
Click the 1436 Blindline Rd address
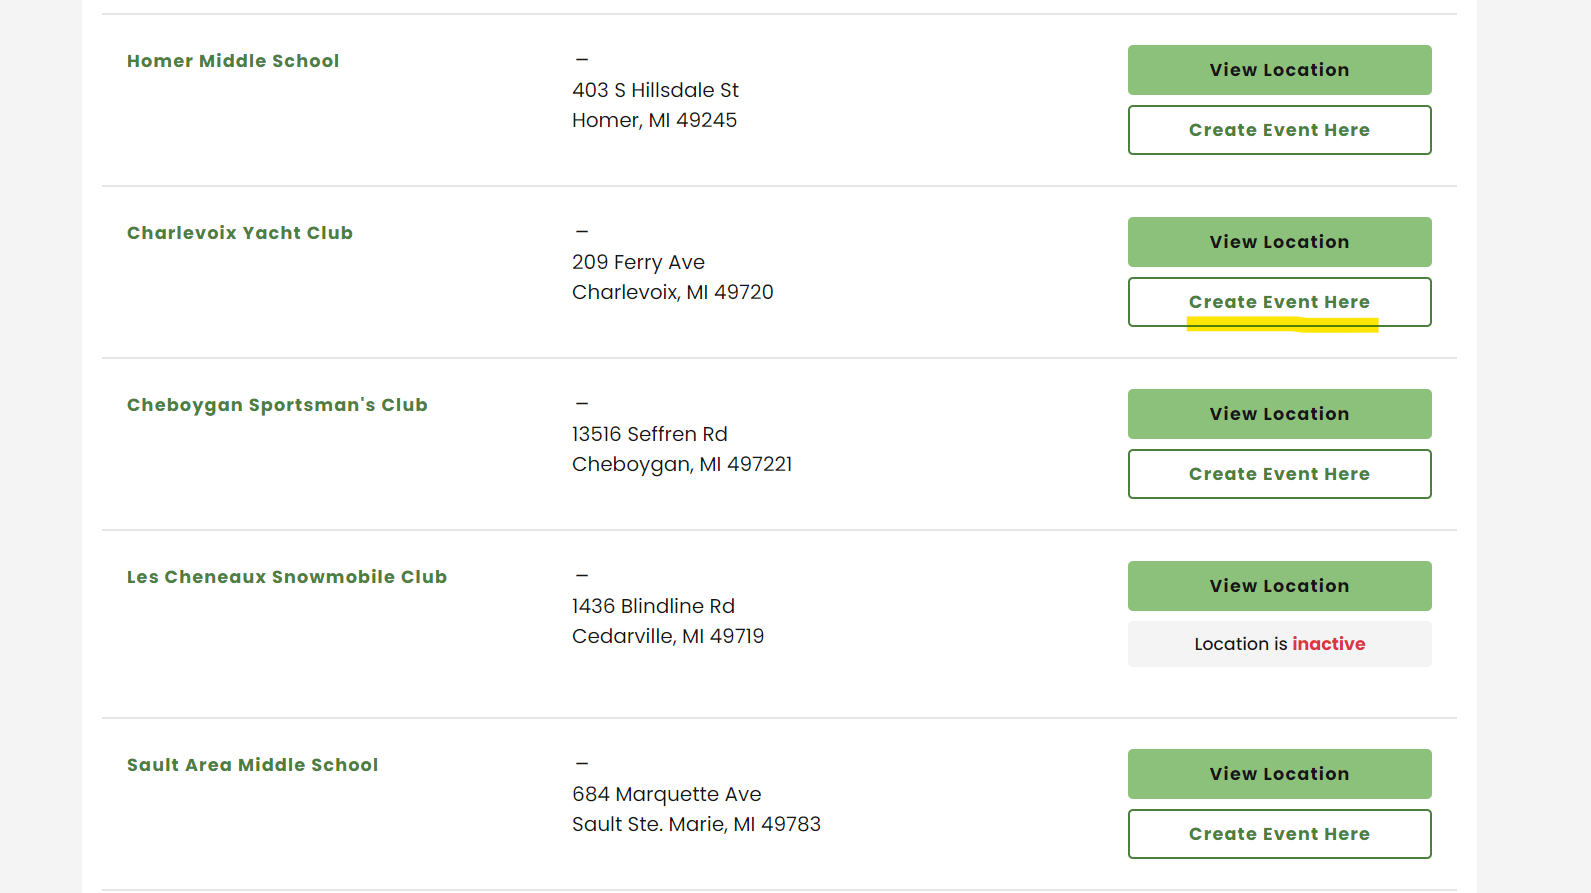(653, 607)
